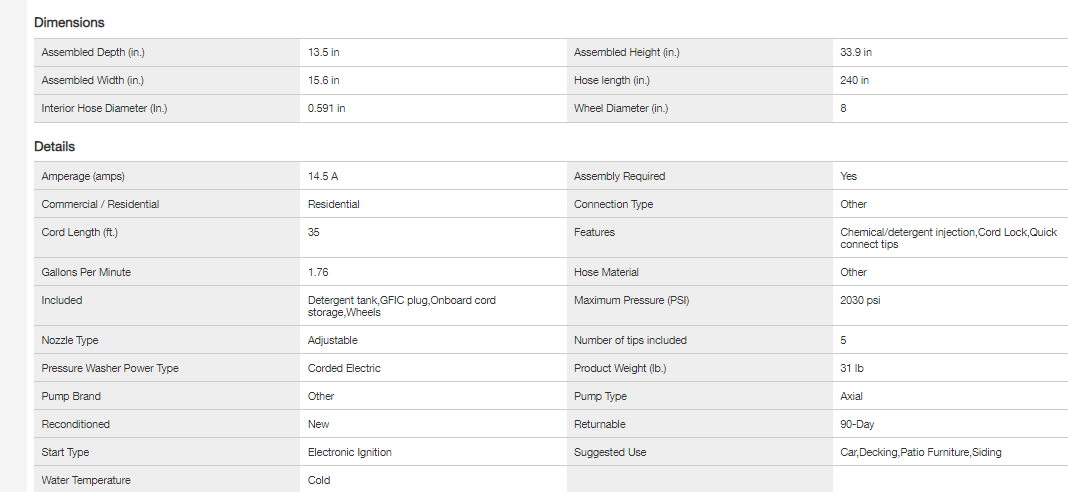Select the 240 in hose length value
1068x492 pixels.
[854, 80]
